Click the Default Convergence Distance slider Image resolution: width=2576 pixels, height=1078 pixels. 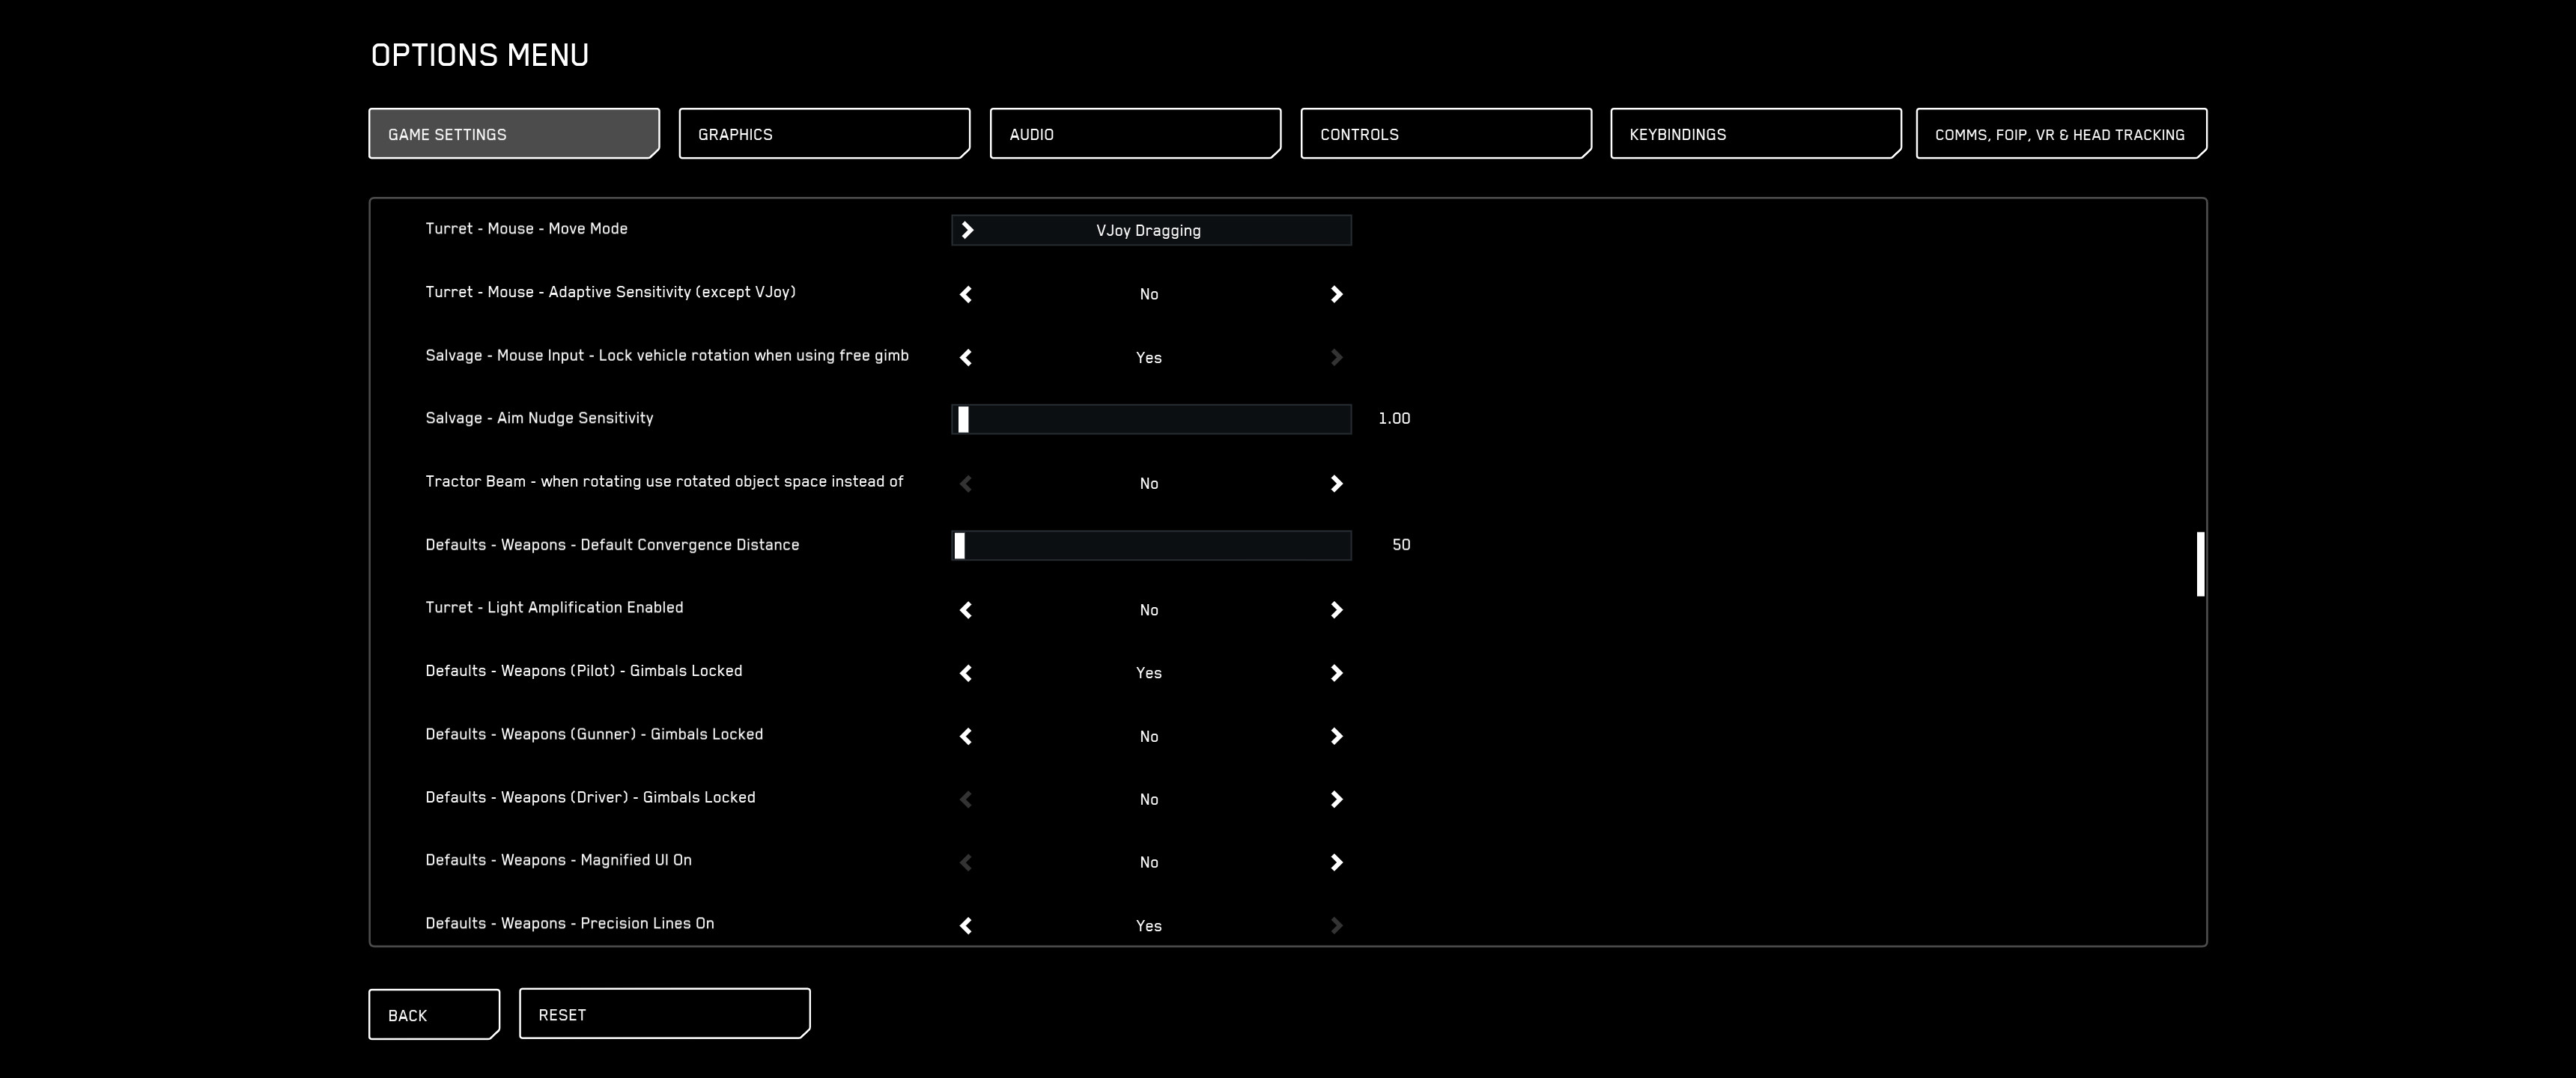[x=1150, y=545]
